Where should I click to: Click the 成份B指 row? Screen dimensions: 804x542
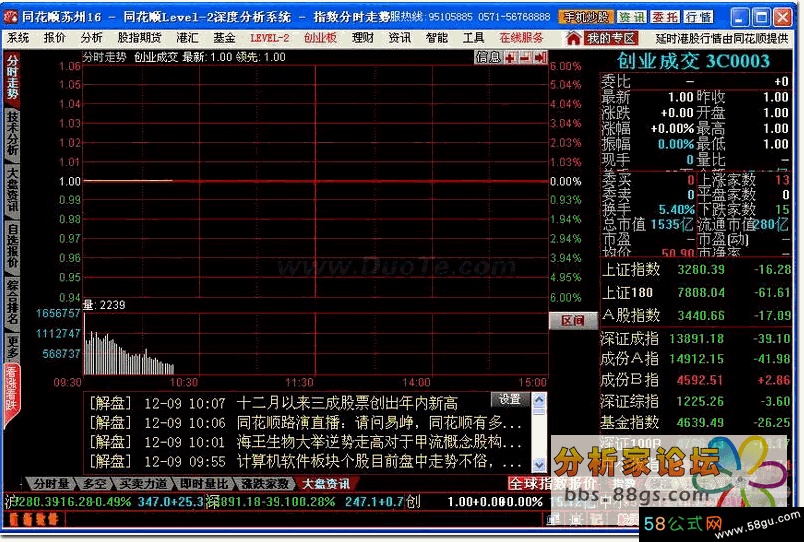[696, 380]
